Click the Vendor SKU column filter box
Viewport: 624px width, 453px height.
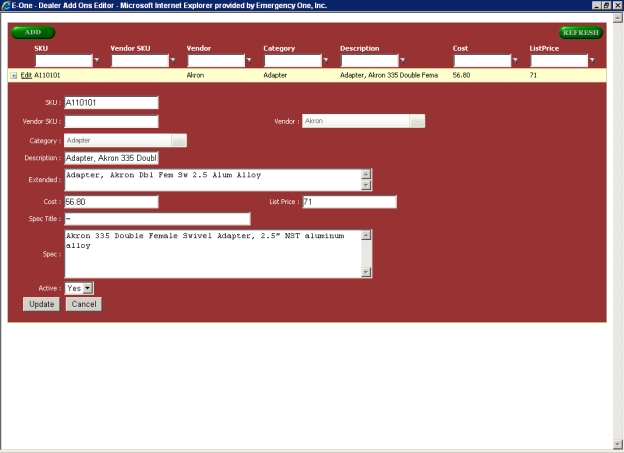click(x=140, y=61)
